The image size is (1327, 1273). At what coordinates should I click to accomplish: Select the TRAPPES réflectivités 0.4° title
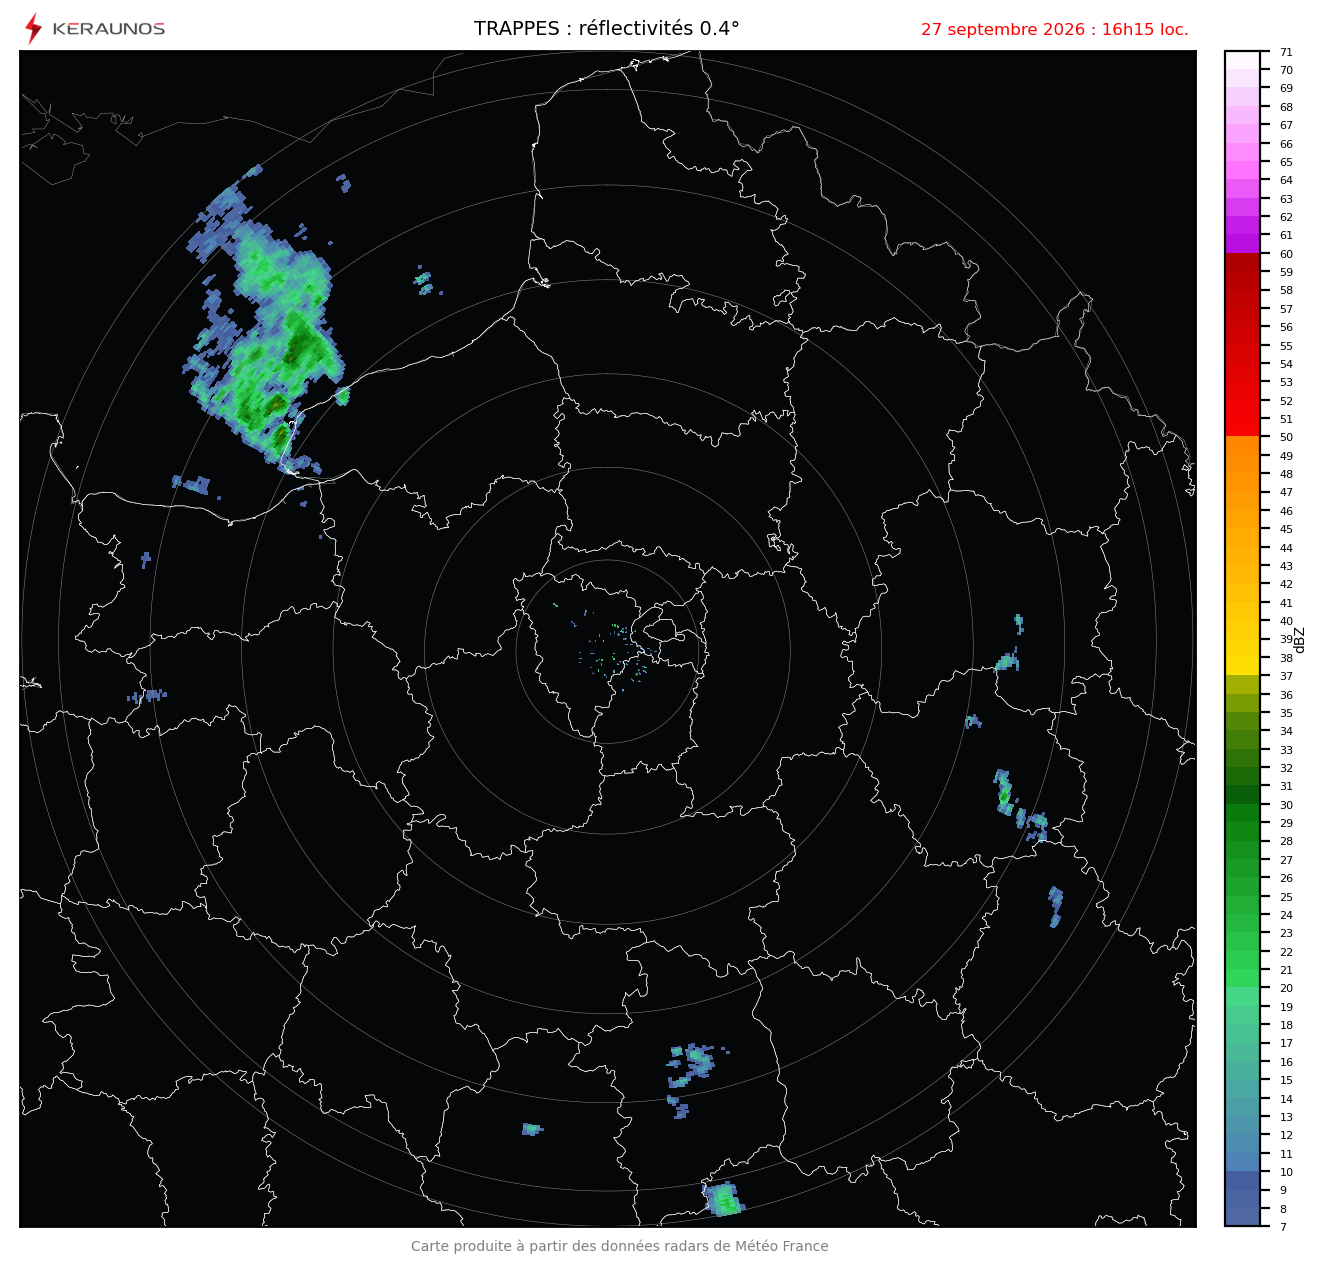pyautogui.click(x=607, y=29)
